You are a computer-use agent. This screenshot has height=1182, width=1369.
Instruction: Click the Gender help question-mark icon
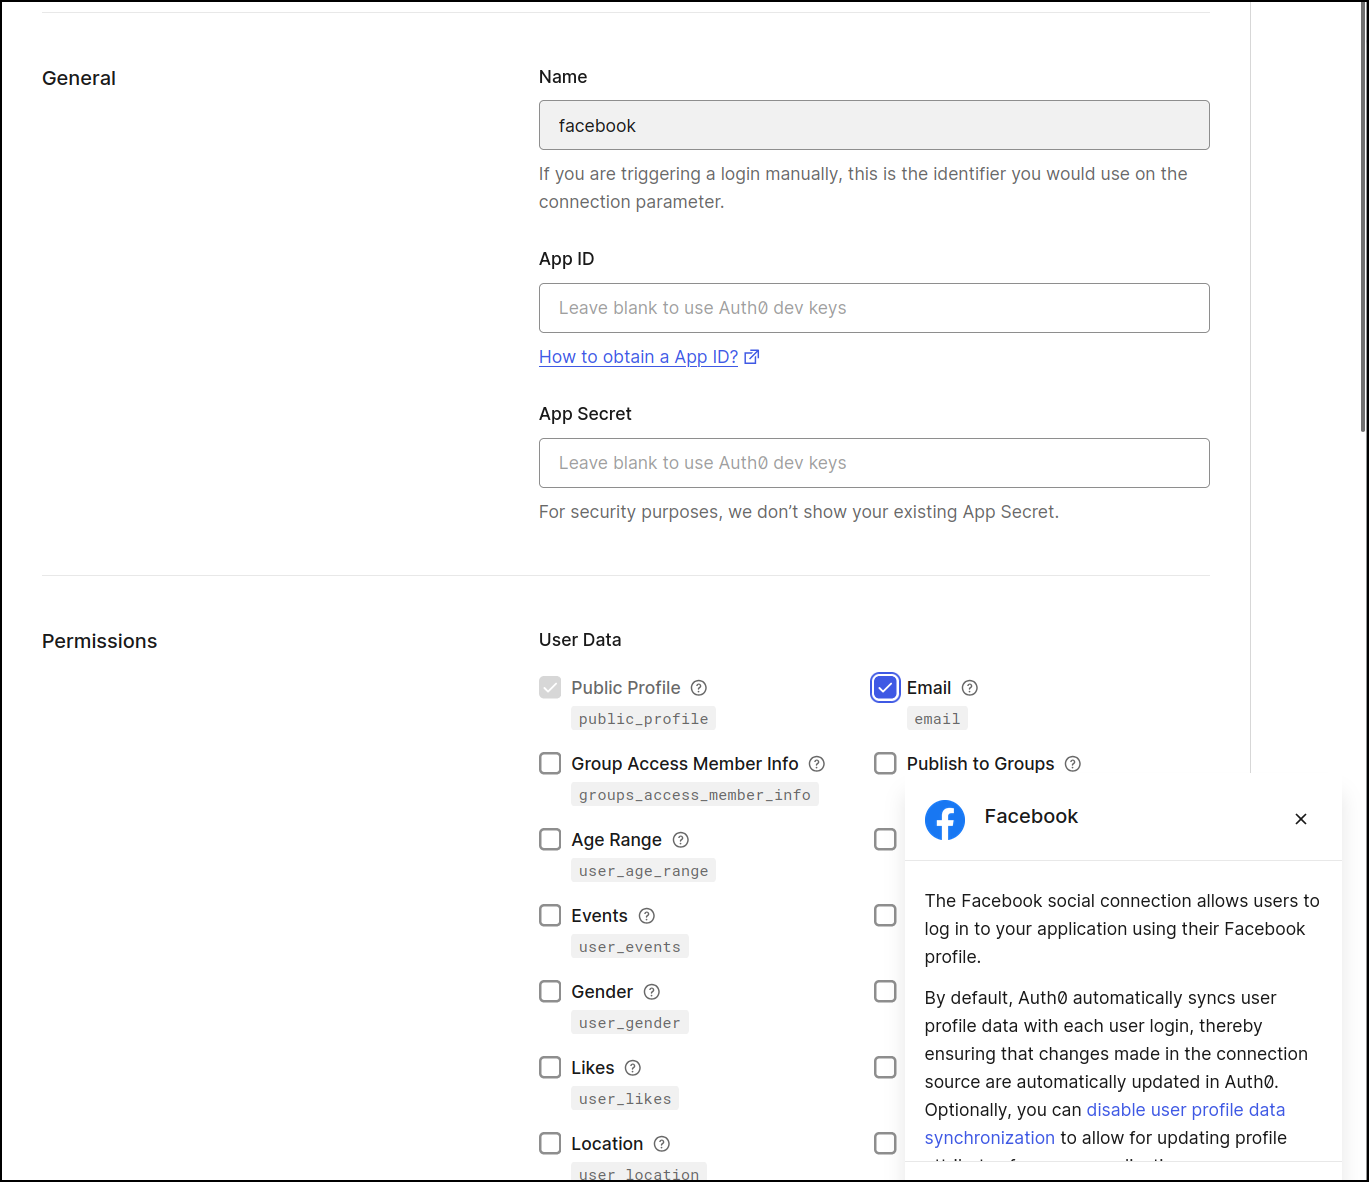click(x=652, y=992)
